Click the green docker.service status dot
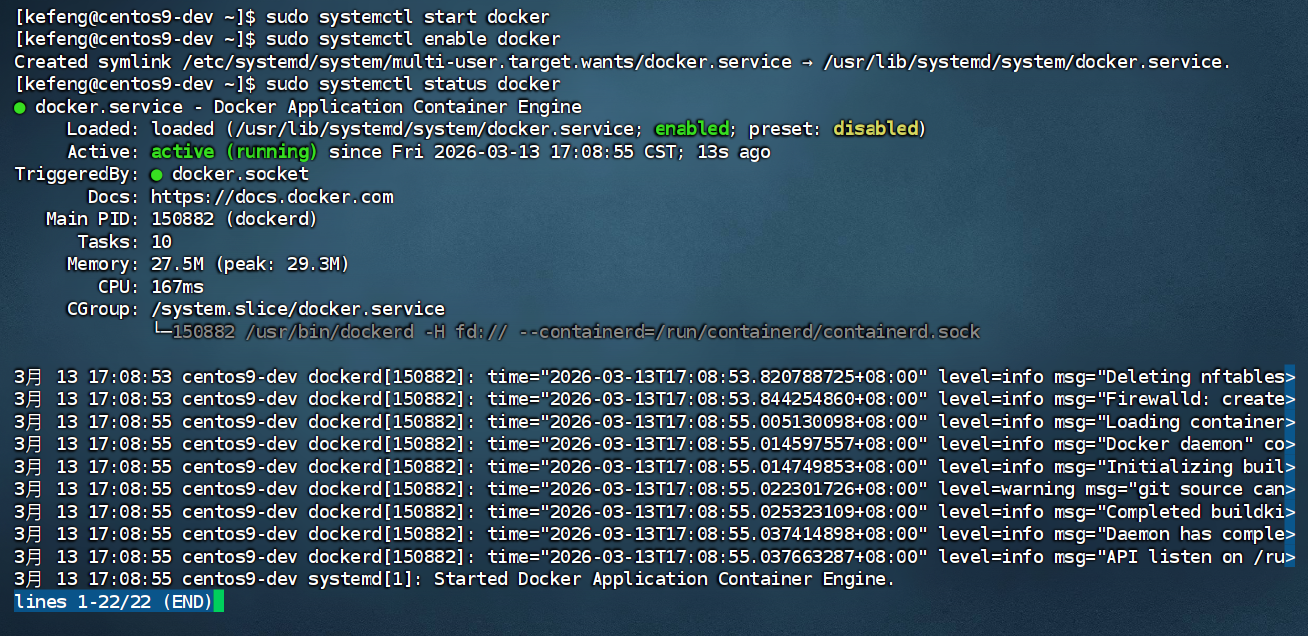1308x636 pixels. [x=19, y=106]
